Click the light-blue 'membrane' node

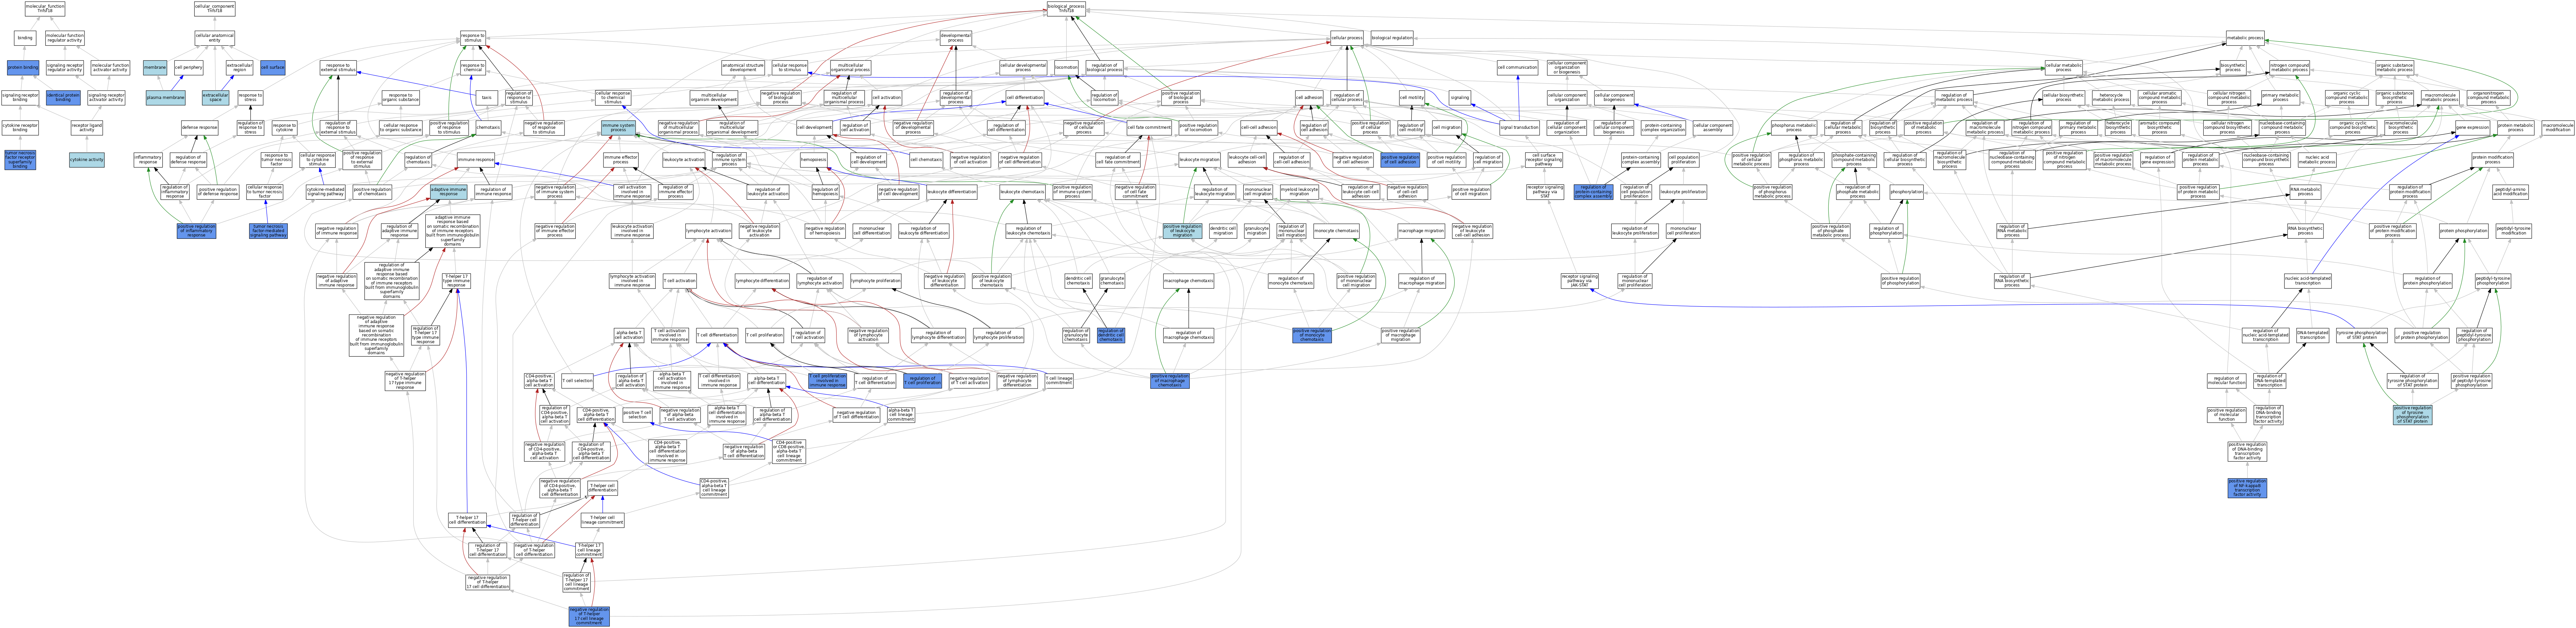click(155, 68)
